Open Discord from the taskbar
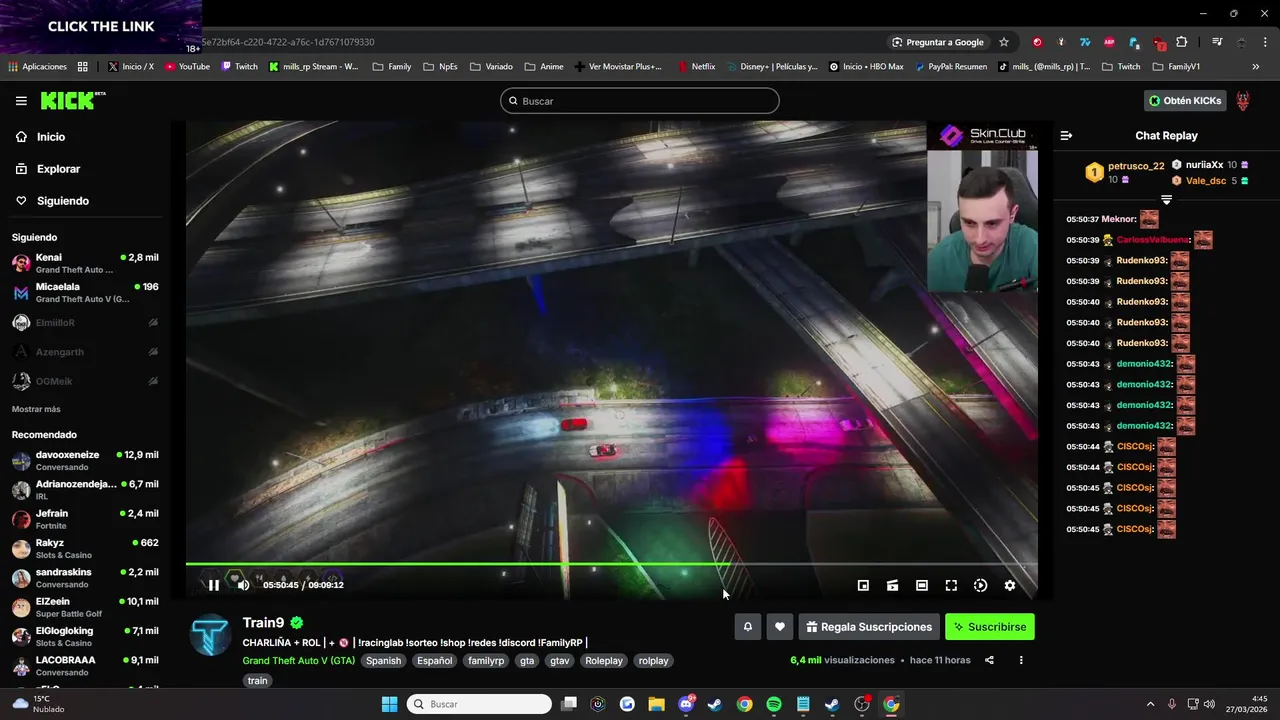Image resolution: width=1280 pixels, height=720 pixels. (x=686, y=704)
